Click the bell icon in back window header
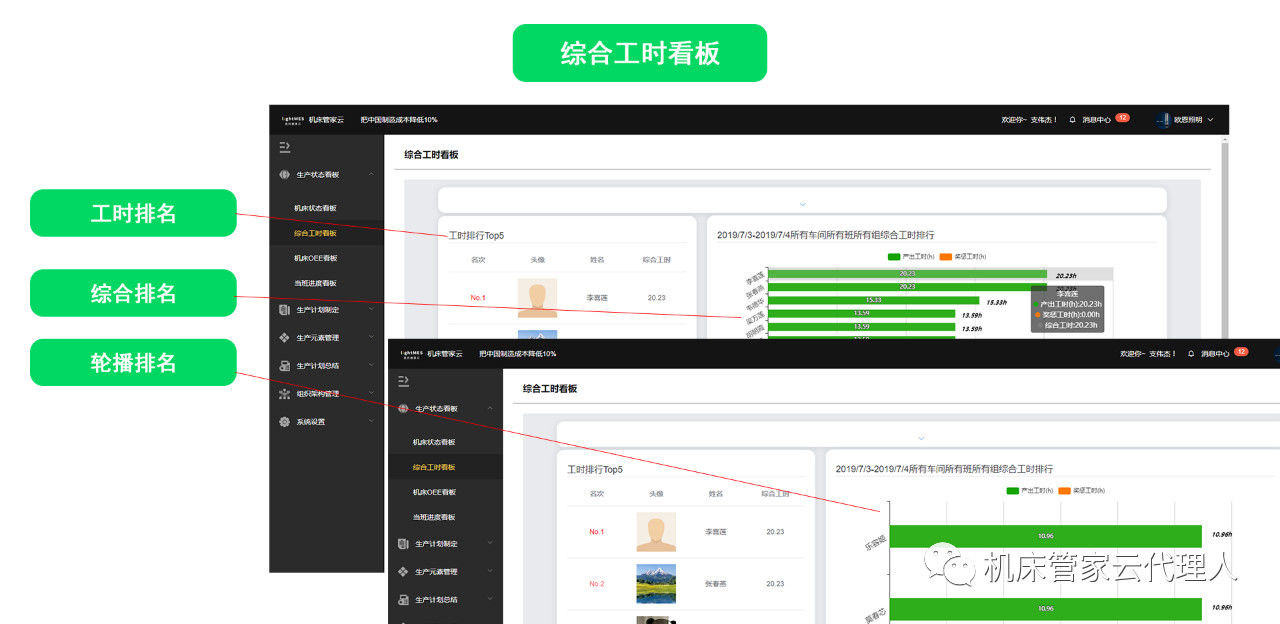This screenshot has height=624, width=1280. pyautogui.click(x=1072, y=120)
